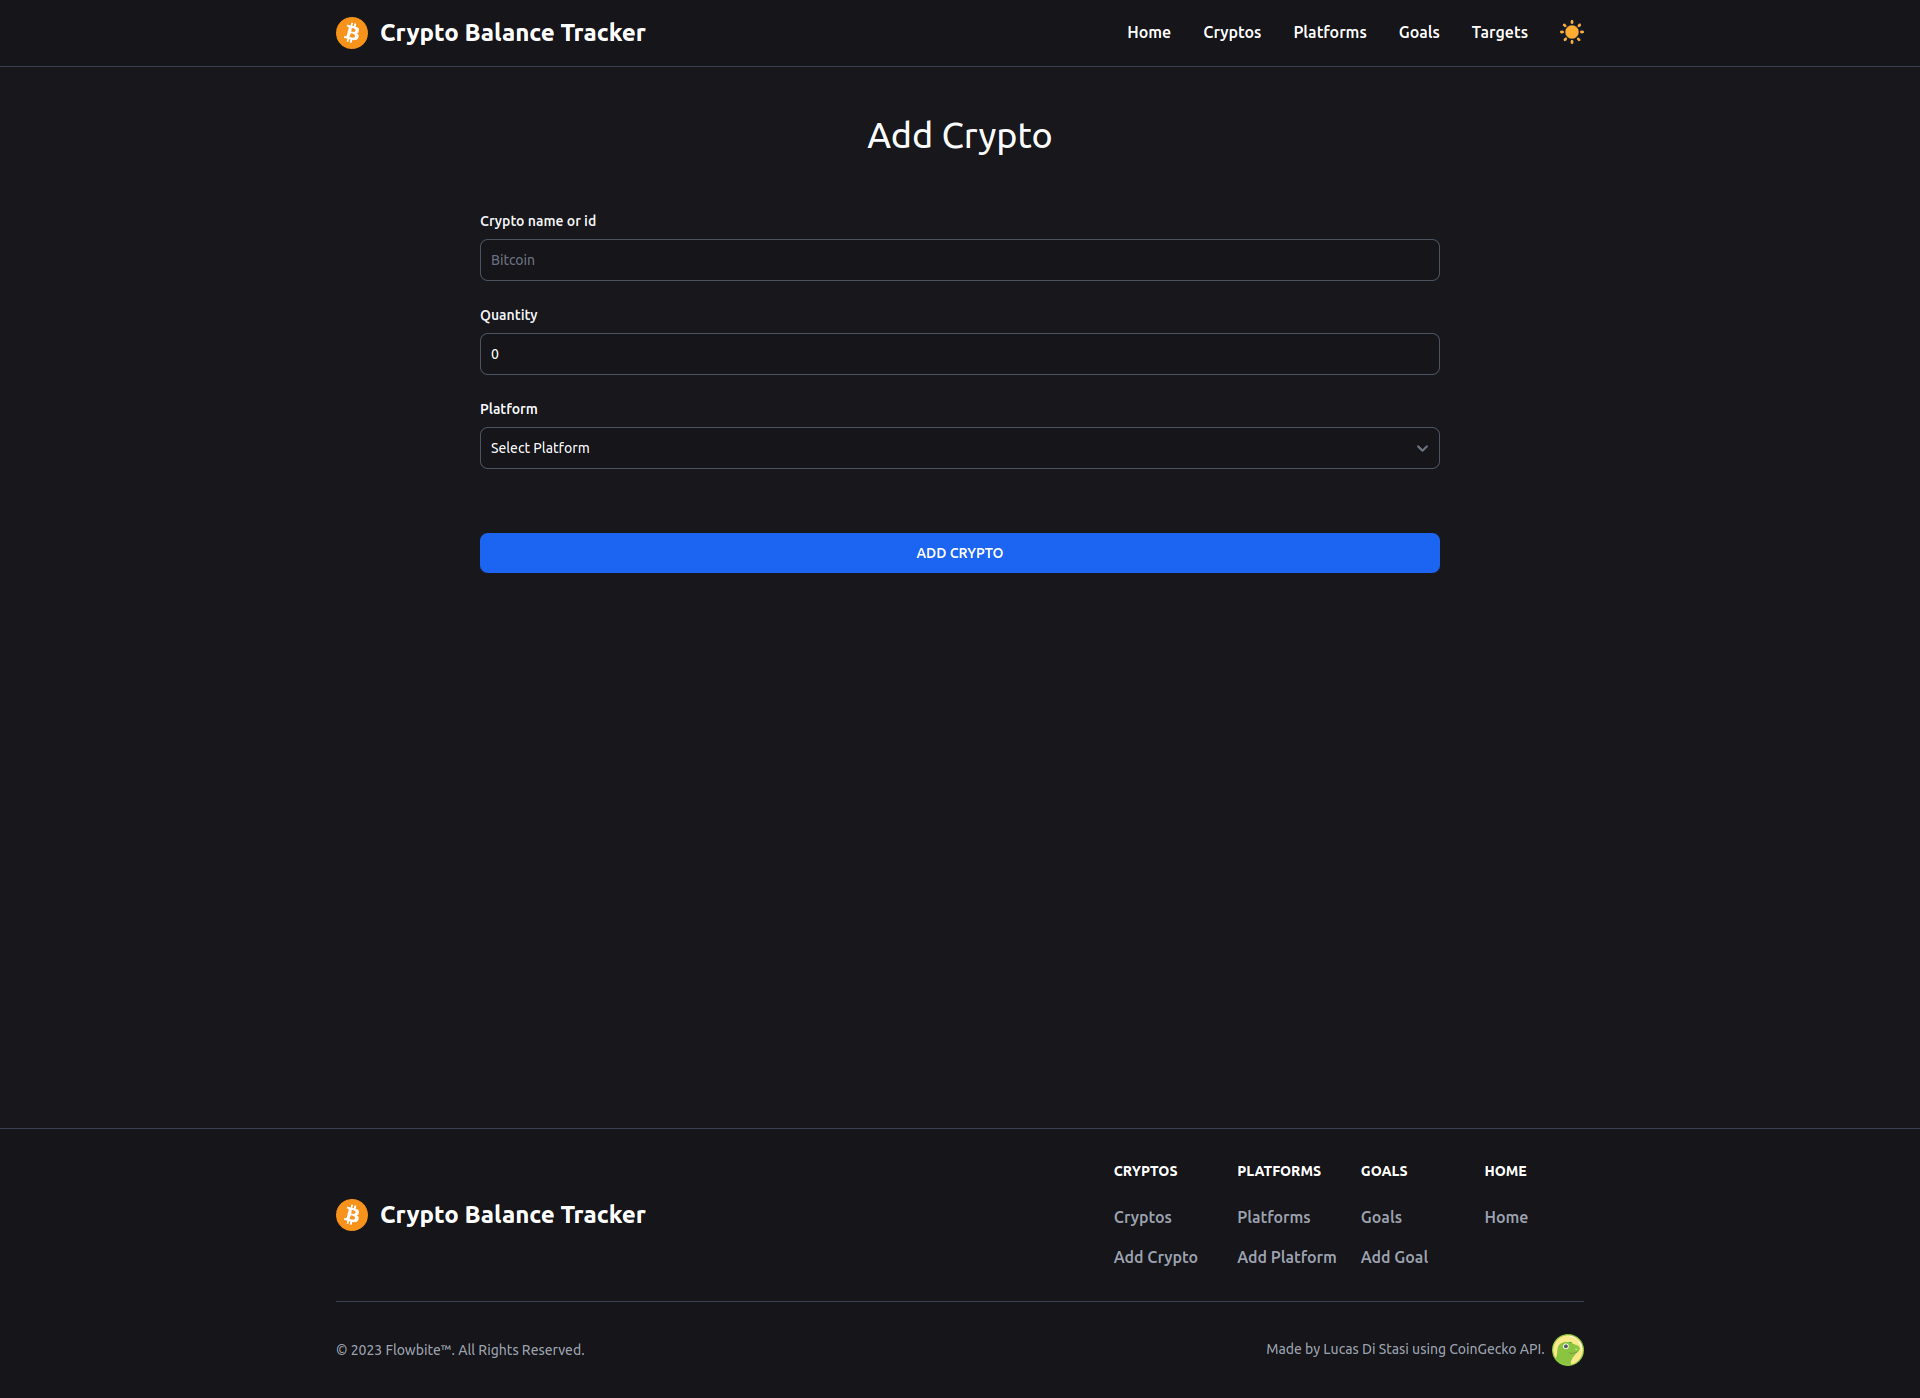
Task: Open the footer Cryptos link
Action: [1143, 1217]
